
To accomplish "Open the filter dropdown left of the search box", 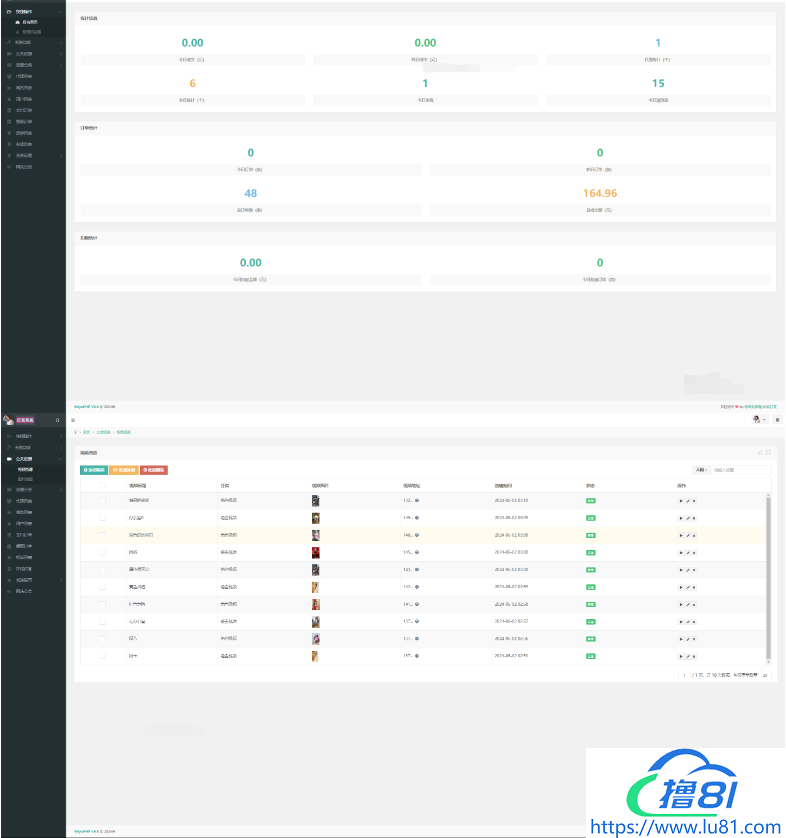I will click(701, 469).
